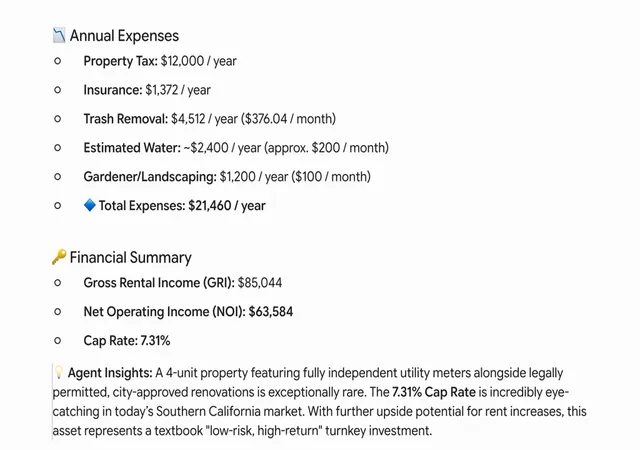
Task: Click the Net Operating Income $63,584 value
Action: pyautogui.click(x=271, y=312)
